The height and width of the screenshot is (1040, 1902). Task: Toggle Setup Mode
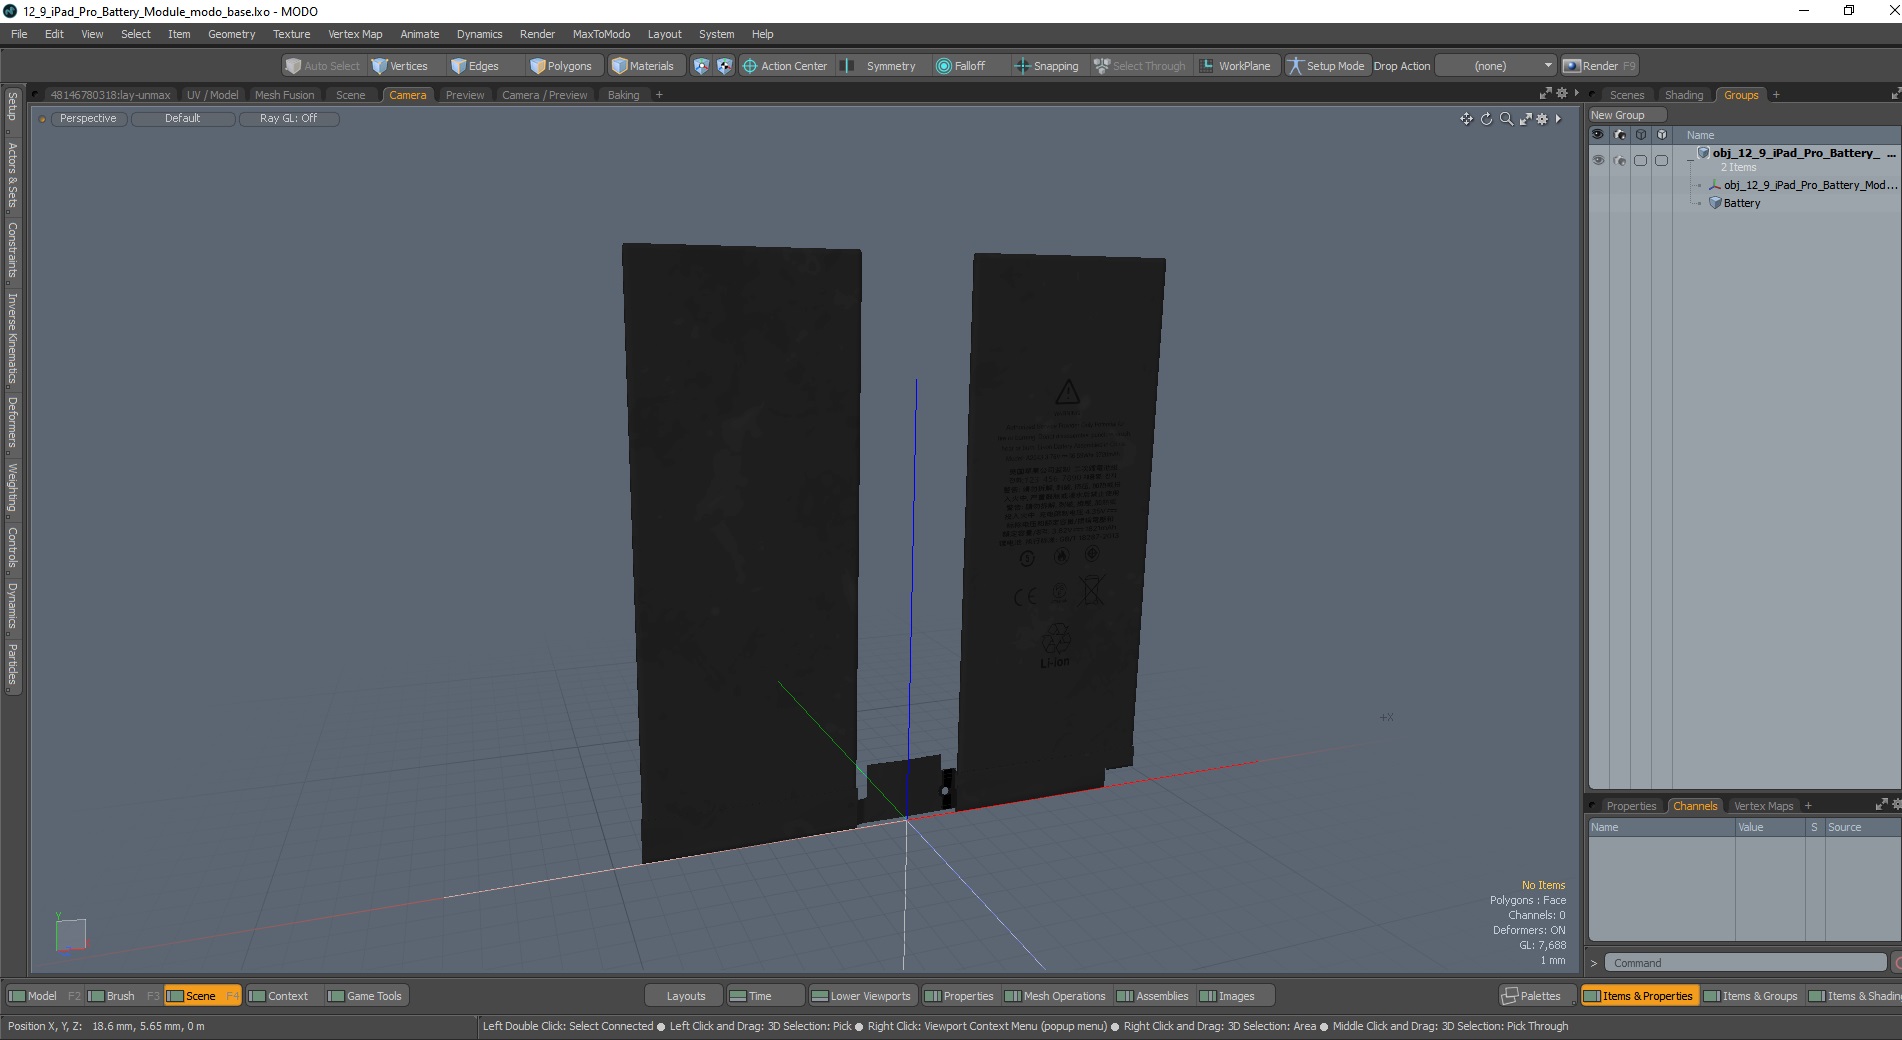[1326, 66]
